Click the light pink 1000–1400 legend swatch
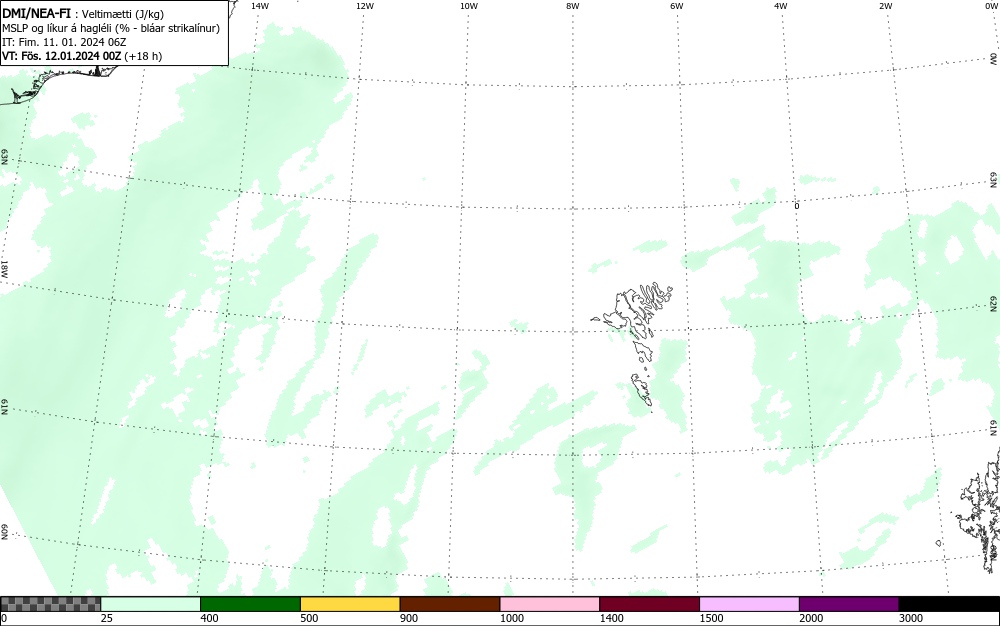 pyautogui.click(x=550, y=604)
